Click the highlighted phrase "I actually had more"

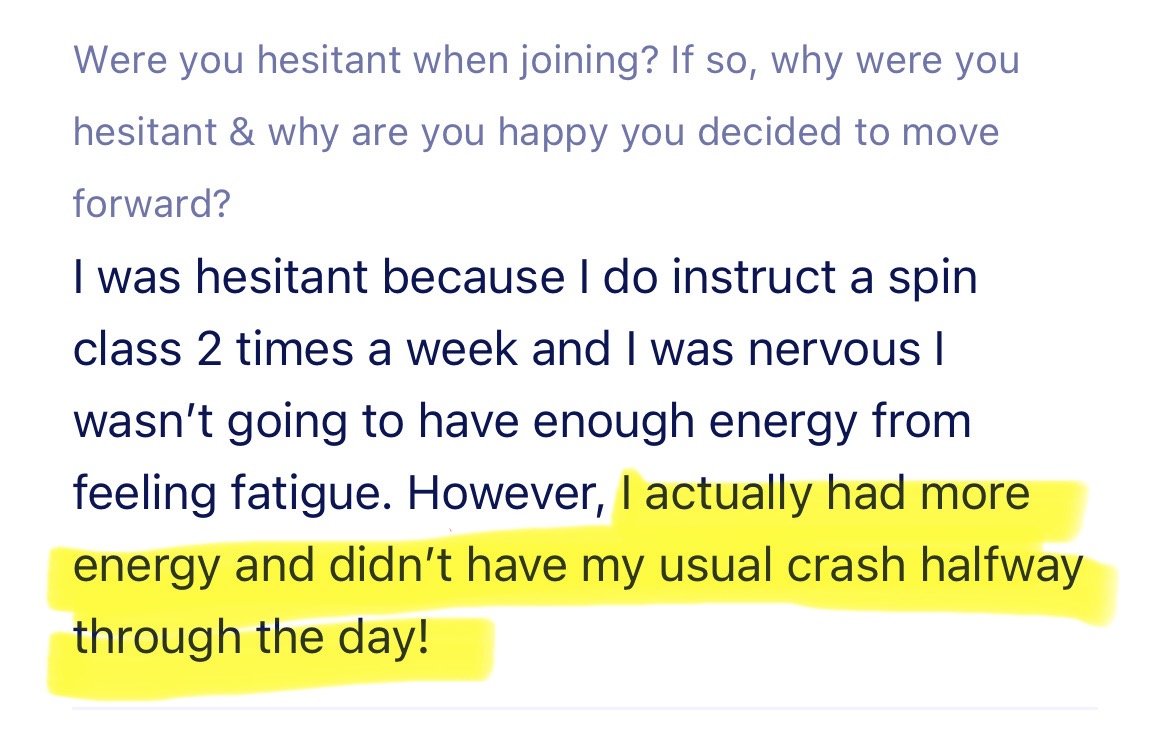pyautogui.click(x=825, y=494)
